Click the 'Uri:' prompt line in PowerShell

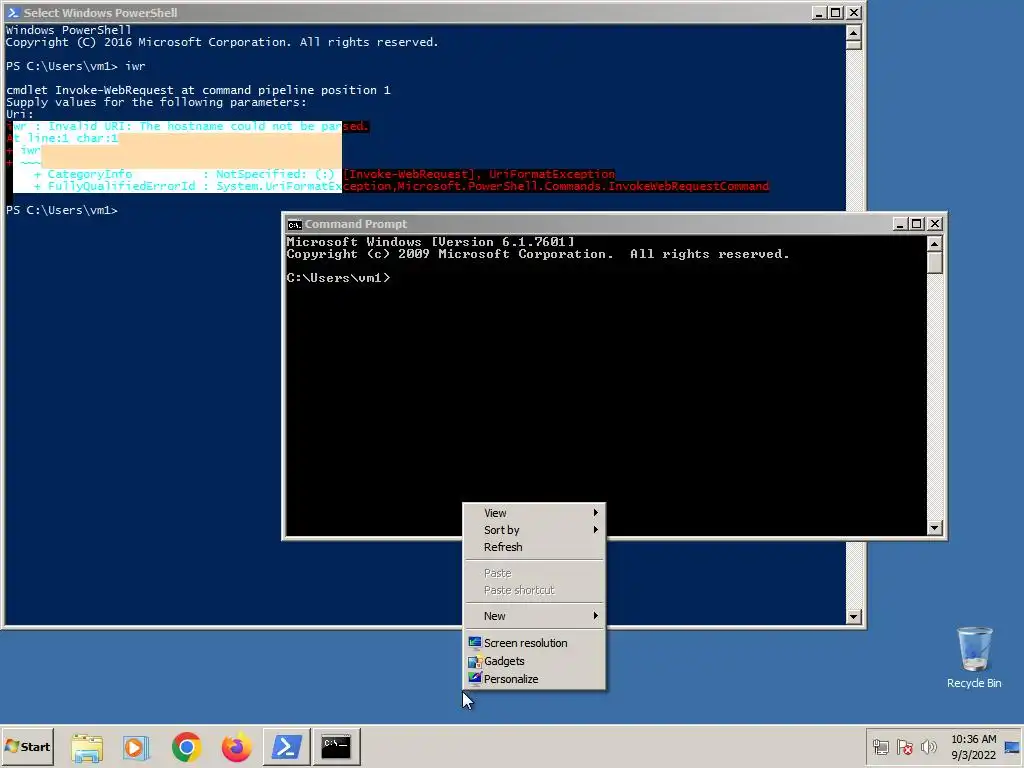20,114
